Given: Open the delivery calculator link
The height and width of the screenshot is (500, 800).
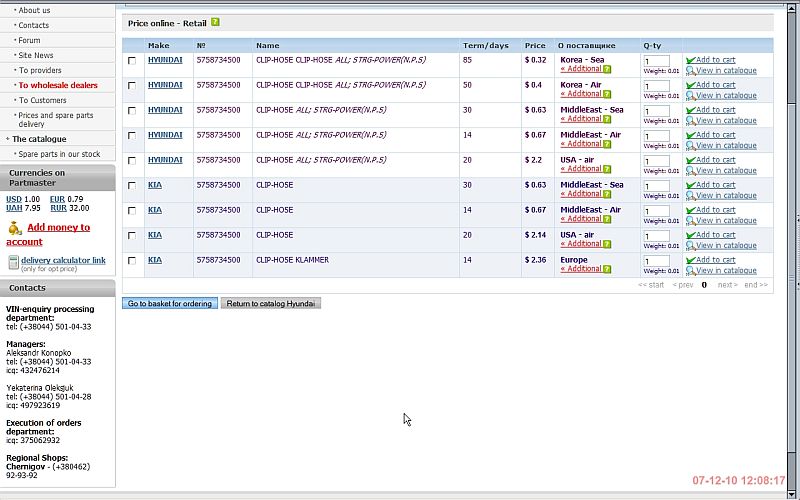Looking at the screenshot, I should [x=63, y=260].
